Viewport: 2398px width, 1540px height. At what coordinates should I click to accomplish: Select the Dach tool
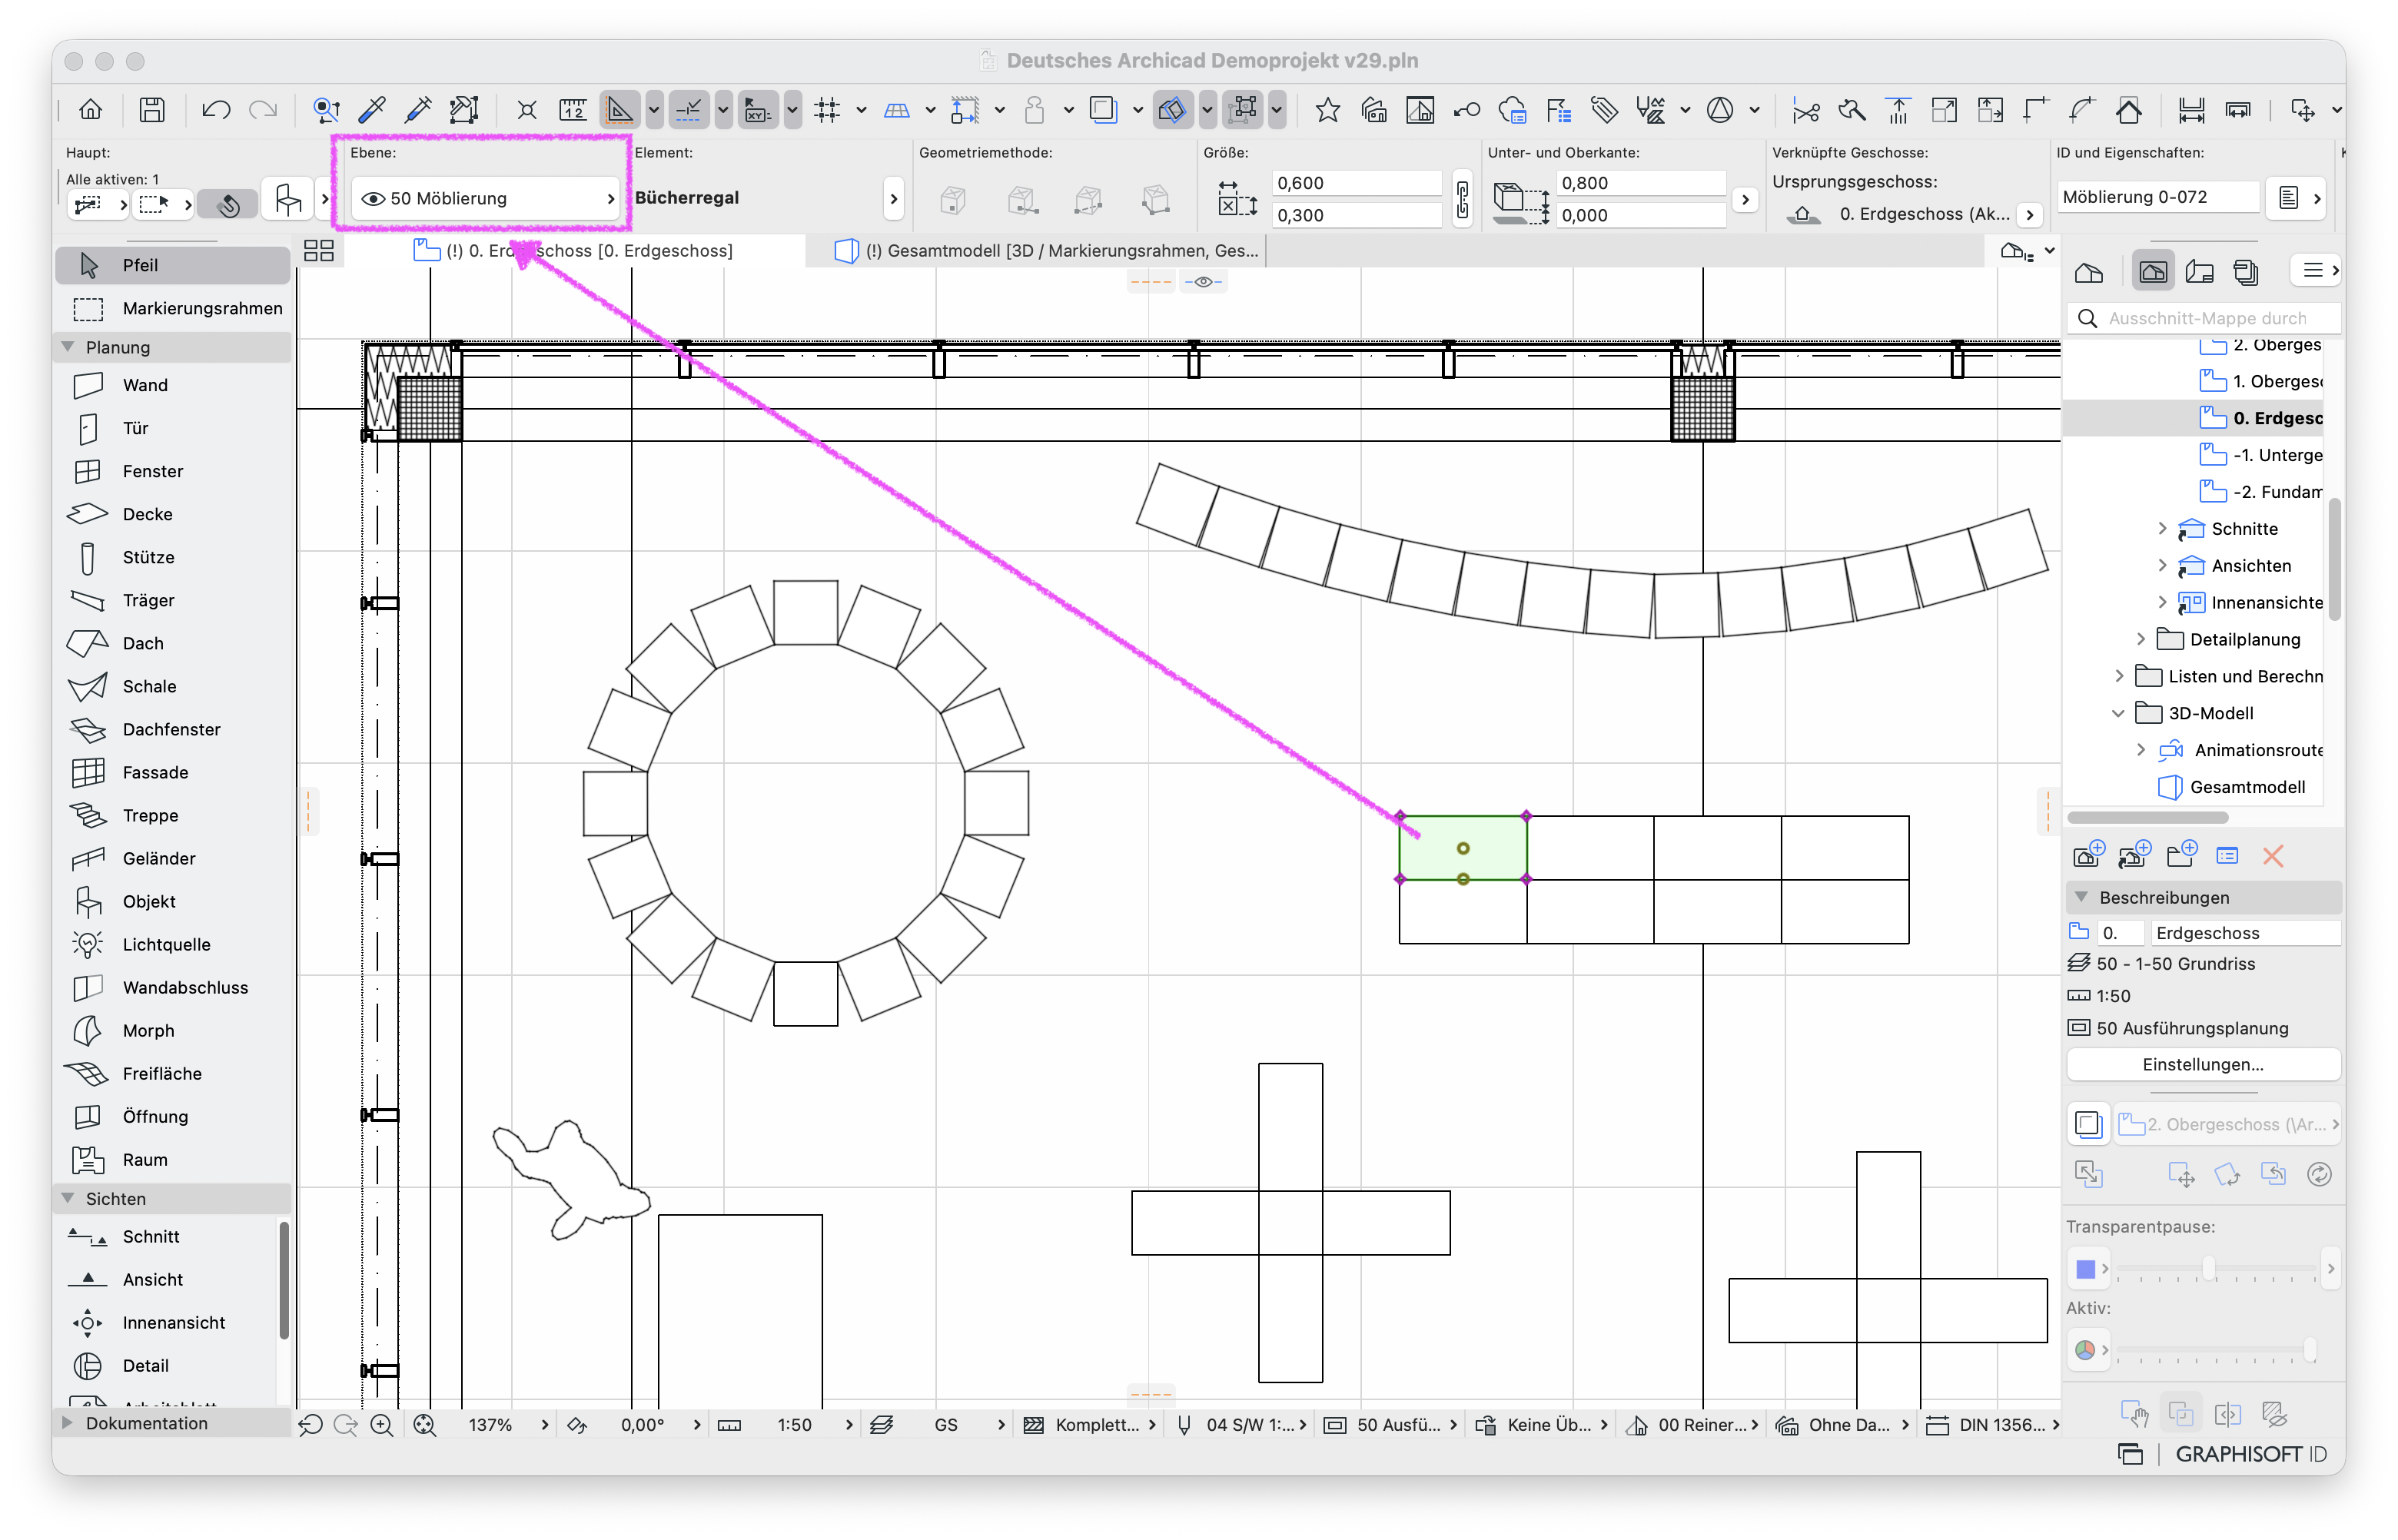pos(172,643)
